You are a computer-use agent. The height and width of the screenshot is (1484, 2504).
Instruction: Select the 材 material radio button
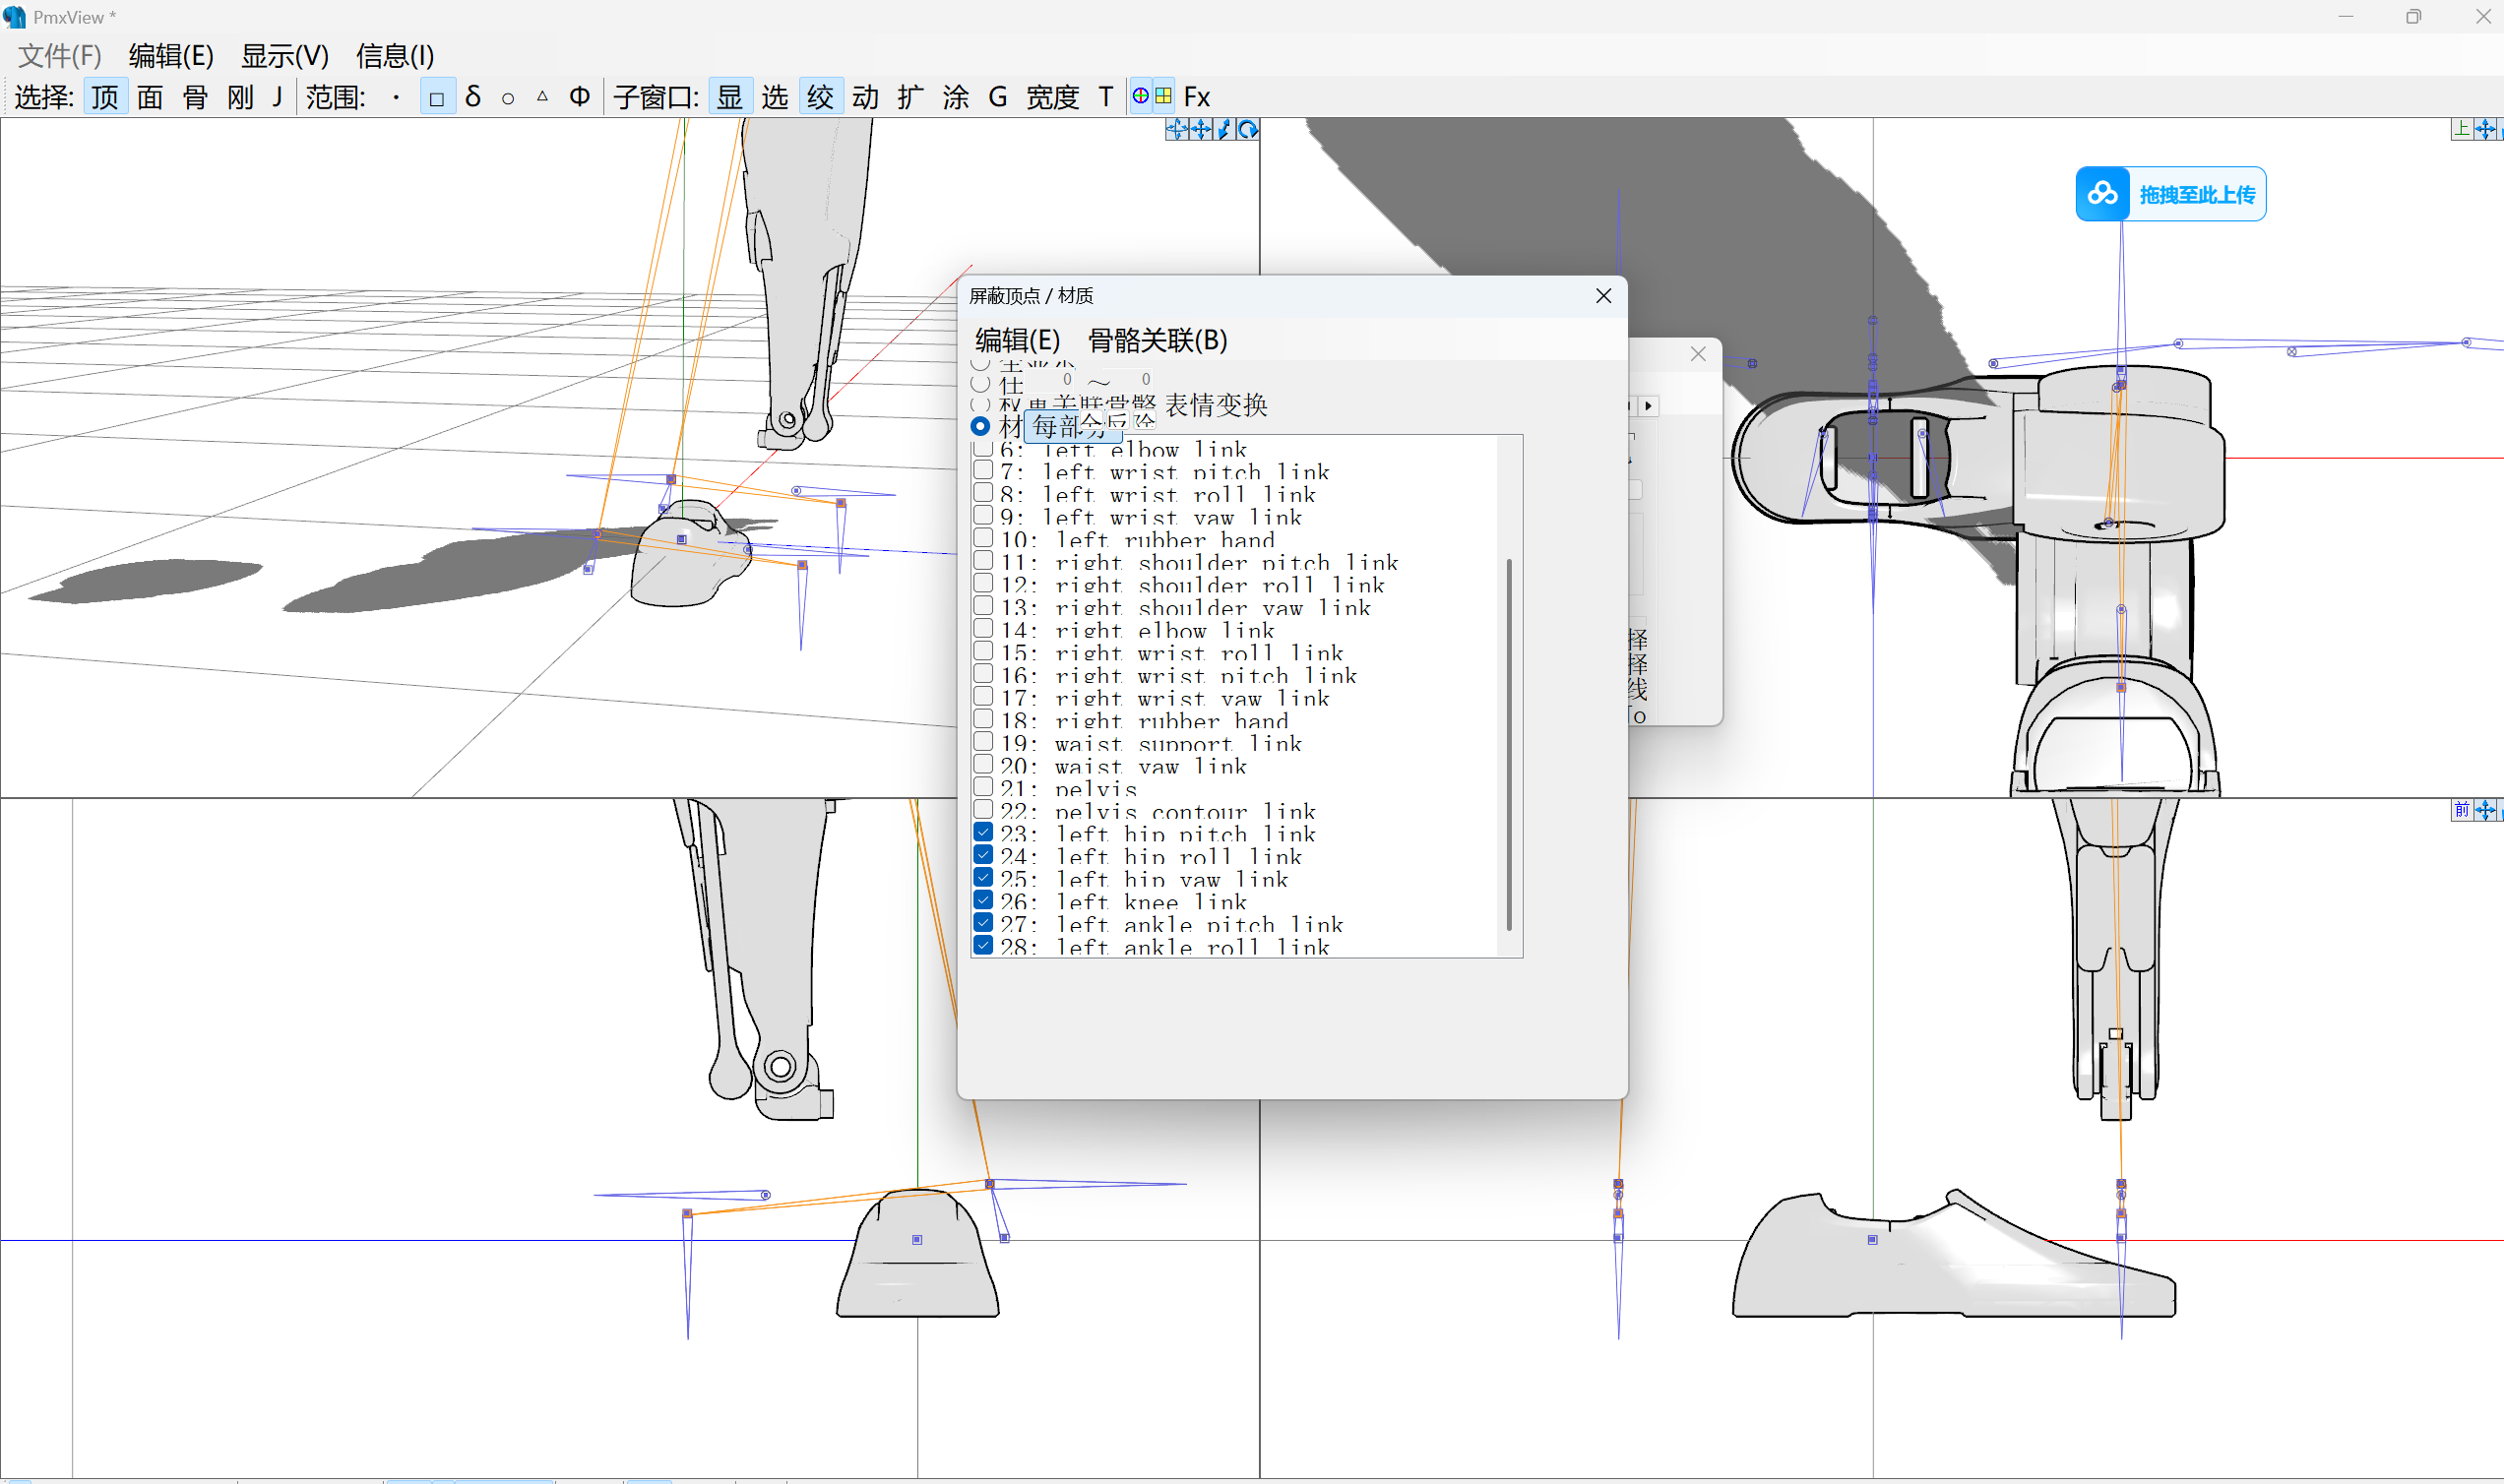pos(980,426)
